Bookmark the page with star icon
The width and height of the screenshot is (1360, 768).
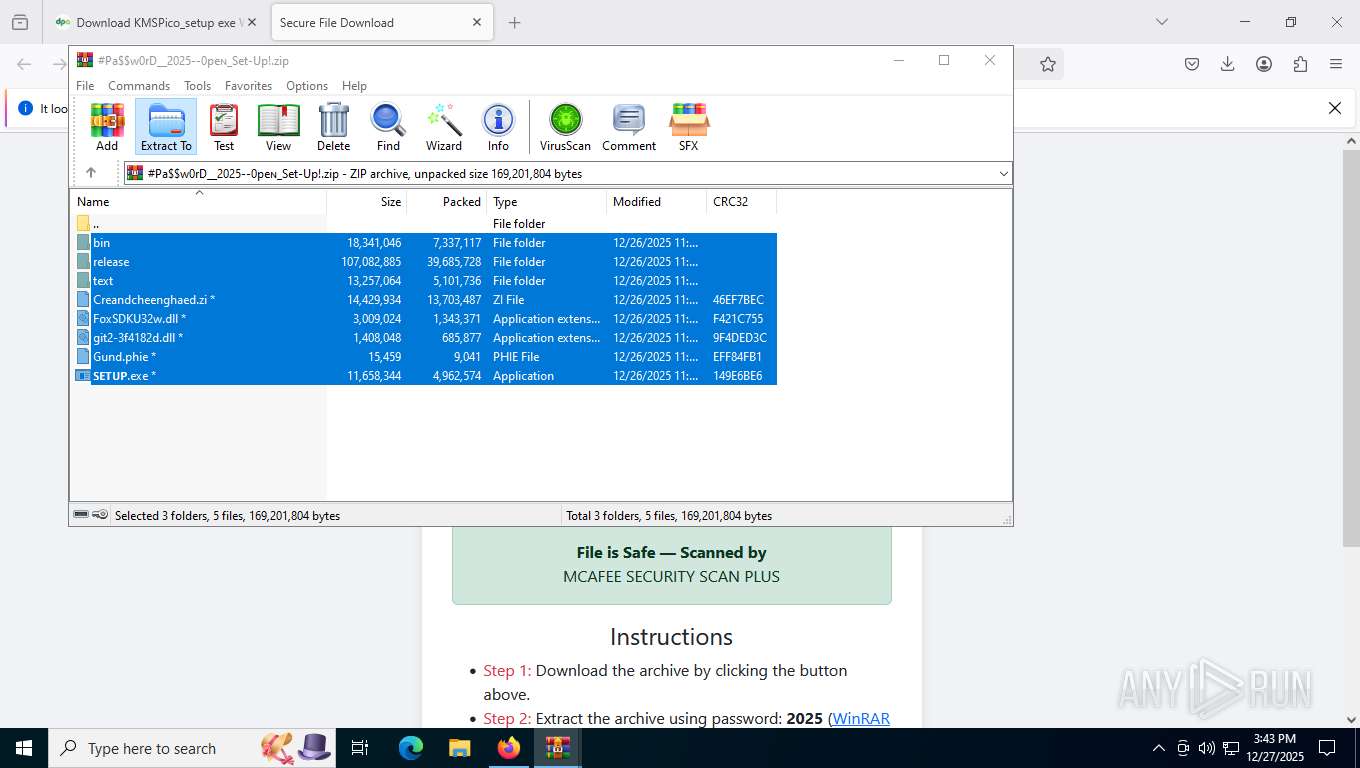(x=1047, y=64)
